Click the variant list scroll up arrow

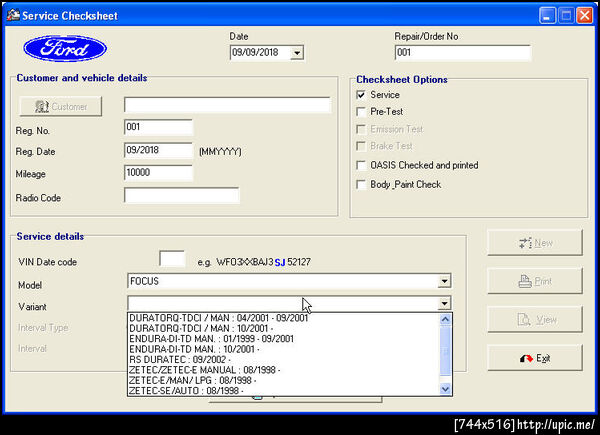(445, 319)
